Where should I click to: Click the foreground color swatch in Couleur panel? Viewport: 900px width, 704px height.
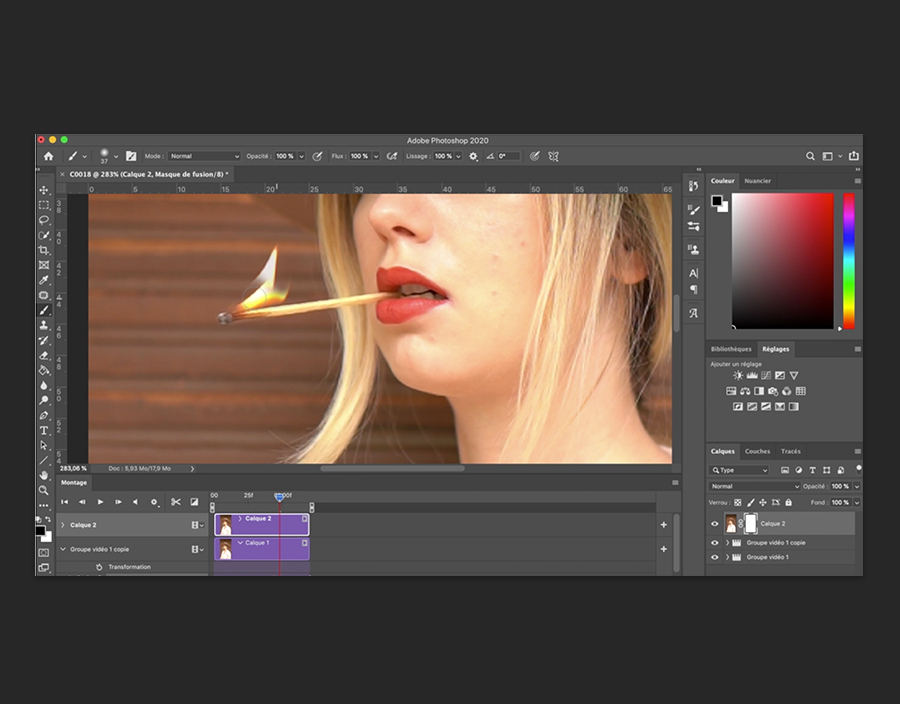point(716,200)
